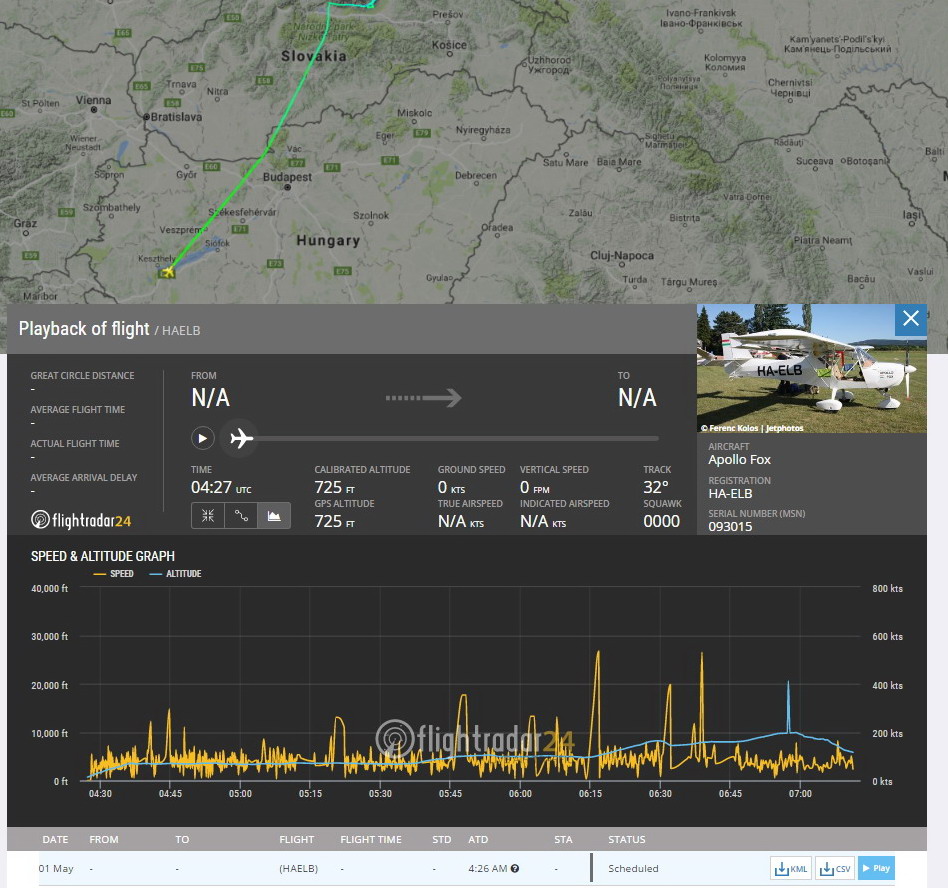
Task: Select the 01 May flight row
Action: point(300,868)
